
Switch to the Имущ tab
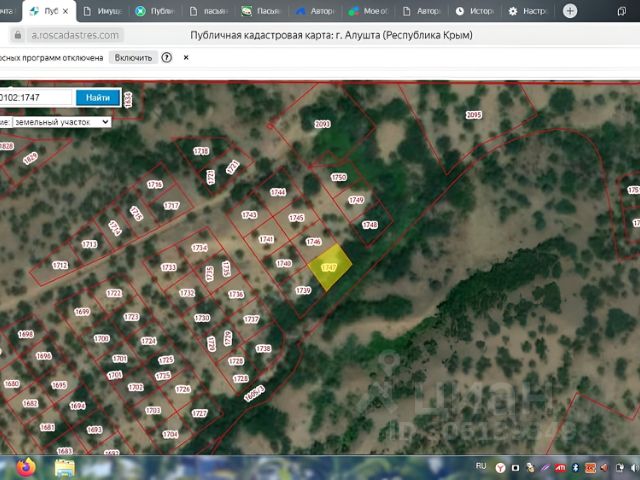(x=103, y=11)
